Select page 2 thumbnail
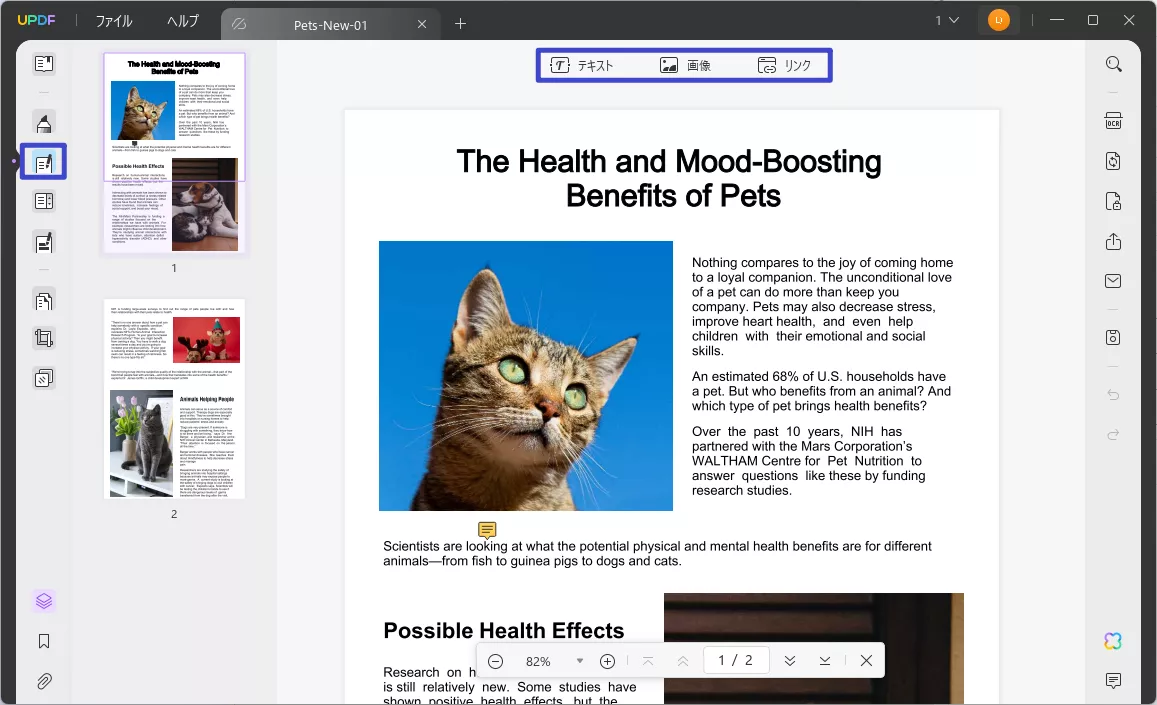Screen dimensions: 1157x705 click(174, 399)
